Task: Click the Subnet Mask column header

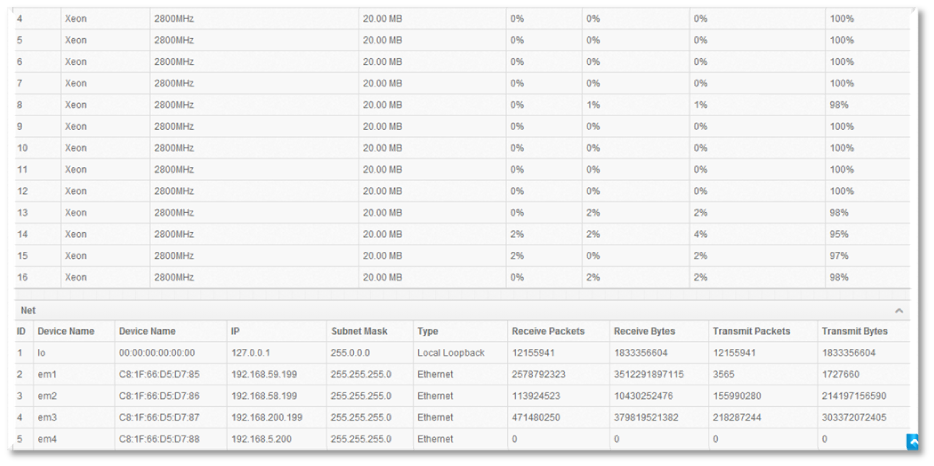Action: (358, 331)
